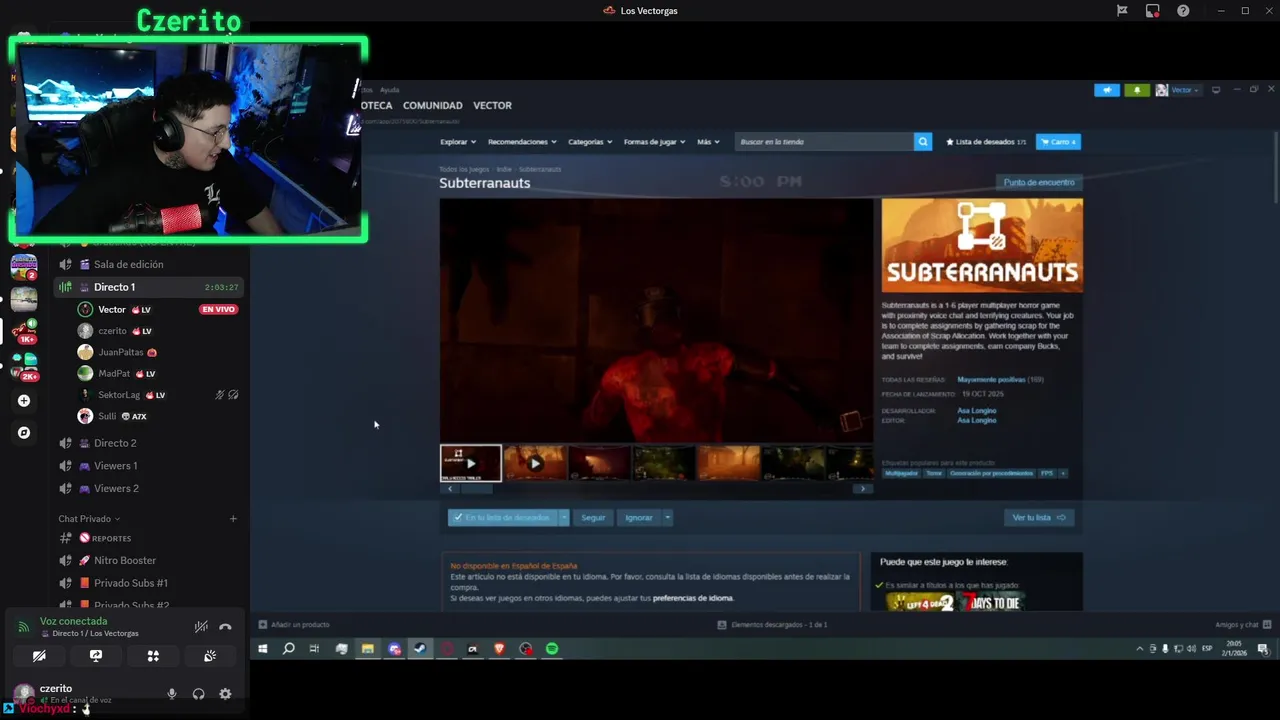Add channel plus next to Chat Privado
Screen dimensions: 1280x720
(x=233, y=519)
